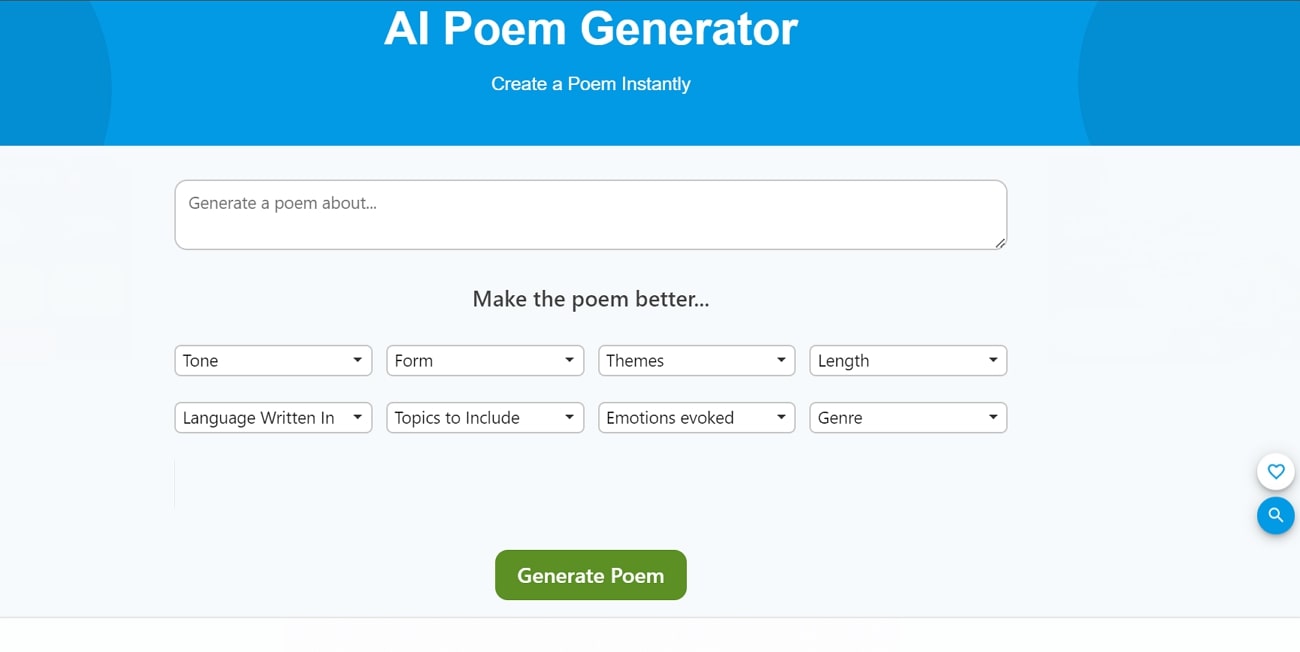Select the Genre dropdown
Screen dimensions: 1300x652
coord(907,417)
